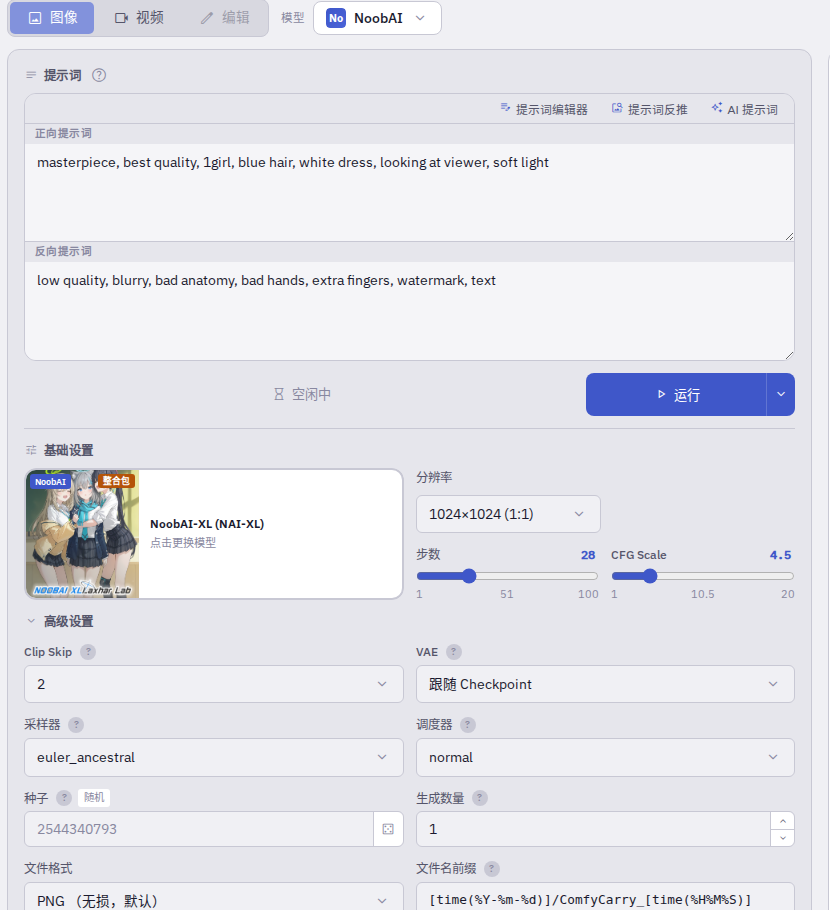830x910 pixels.
Task: Switch to the 视频 tab
Action: point(139,17)
